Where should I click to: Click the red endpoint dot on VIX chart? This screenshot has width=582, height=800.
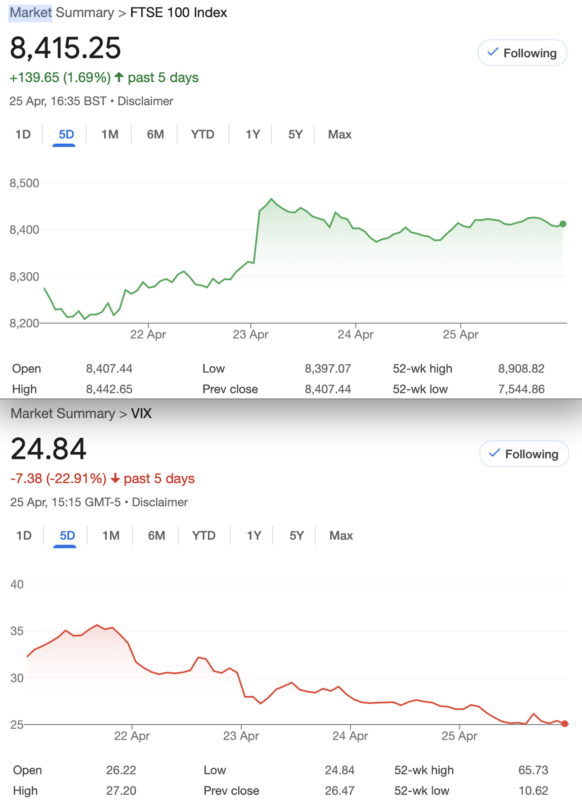coord(565,723)
